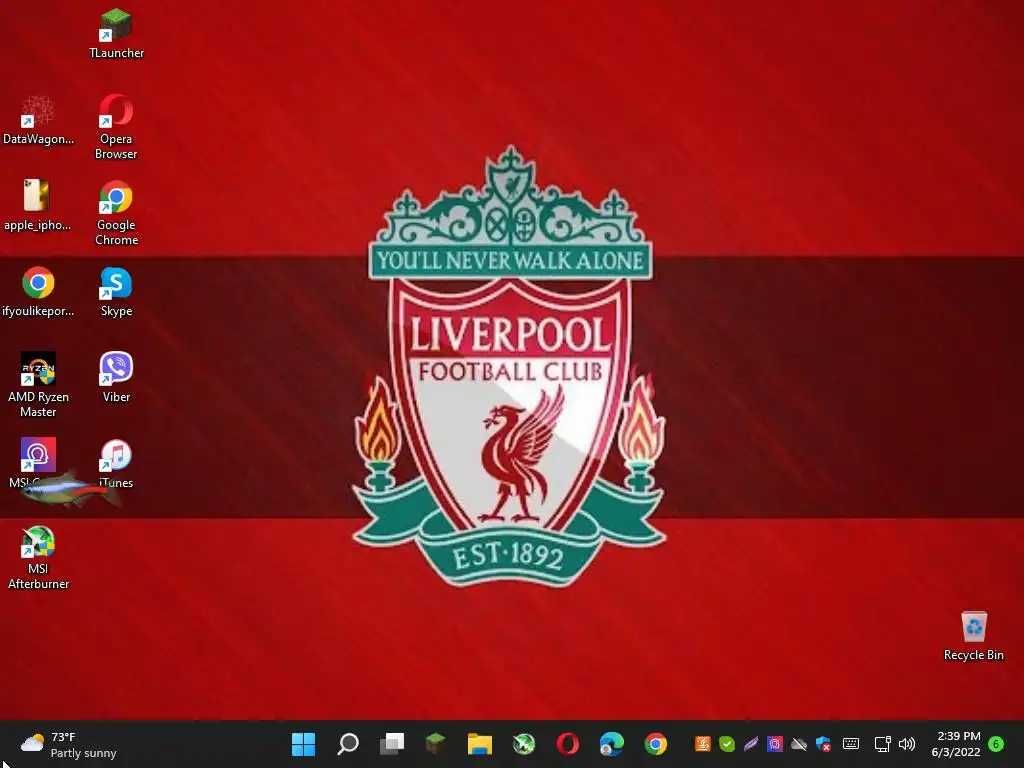Select the iTunes desktop shortcut

[116, 464]
